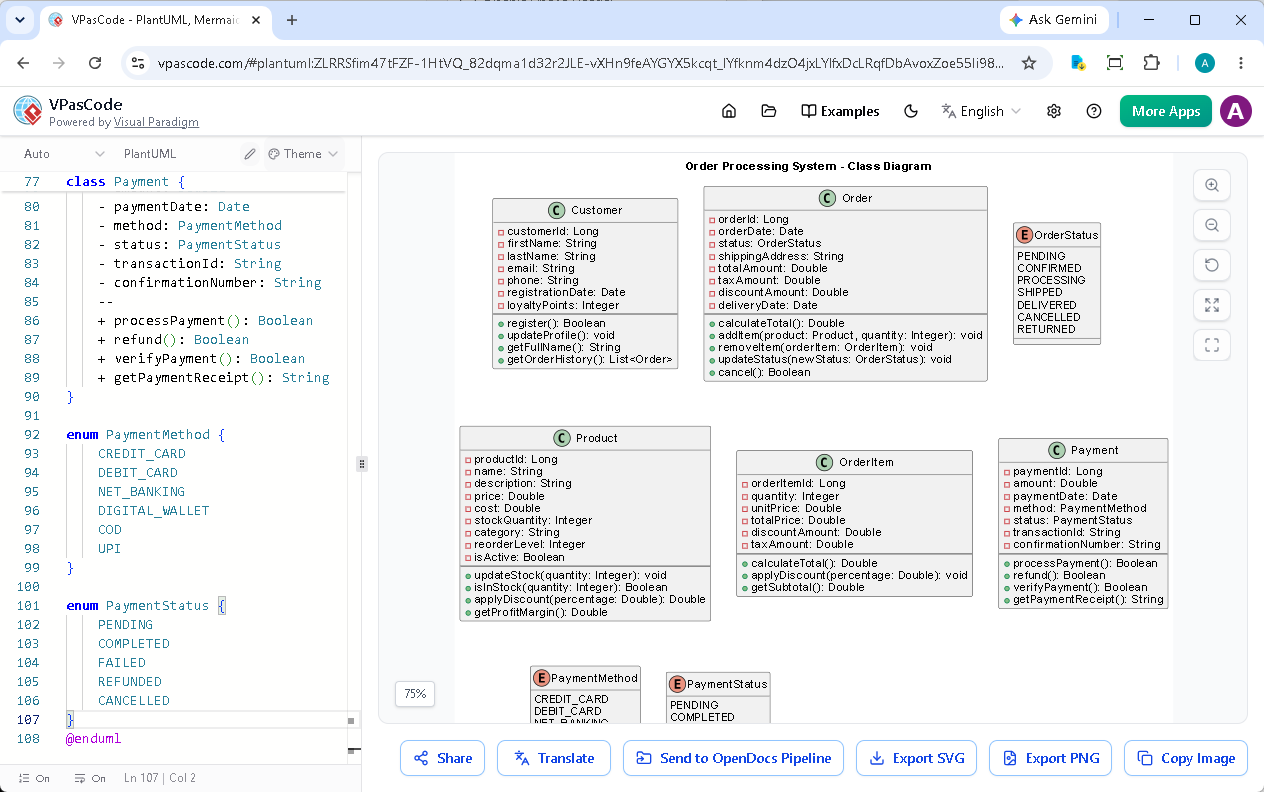The width and height of the screenshot is (1264, 792).
Task: Click the panel splitter handle between editor and preview
Action: pos(362,464)
